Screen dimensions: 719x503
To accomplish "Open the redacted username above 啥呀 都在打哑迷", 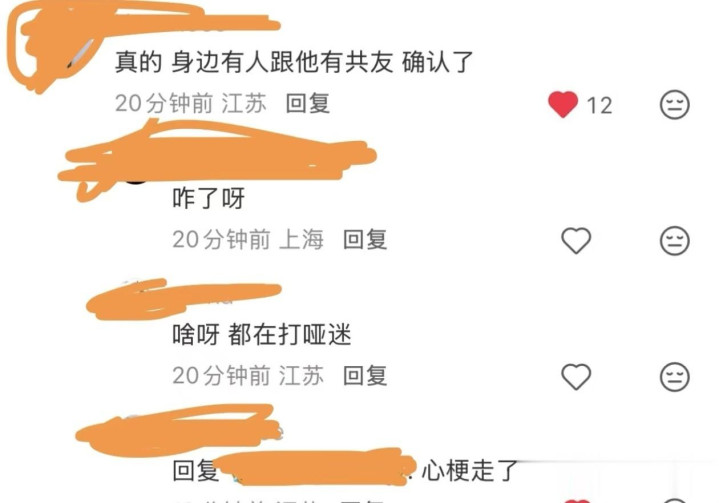I will (x=183, y=298).
